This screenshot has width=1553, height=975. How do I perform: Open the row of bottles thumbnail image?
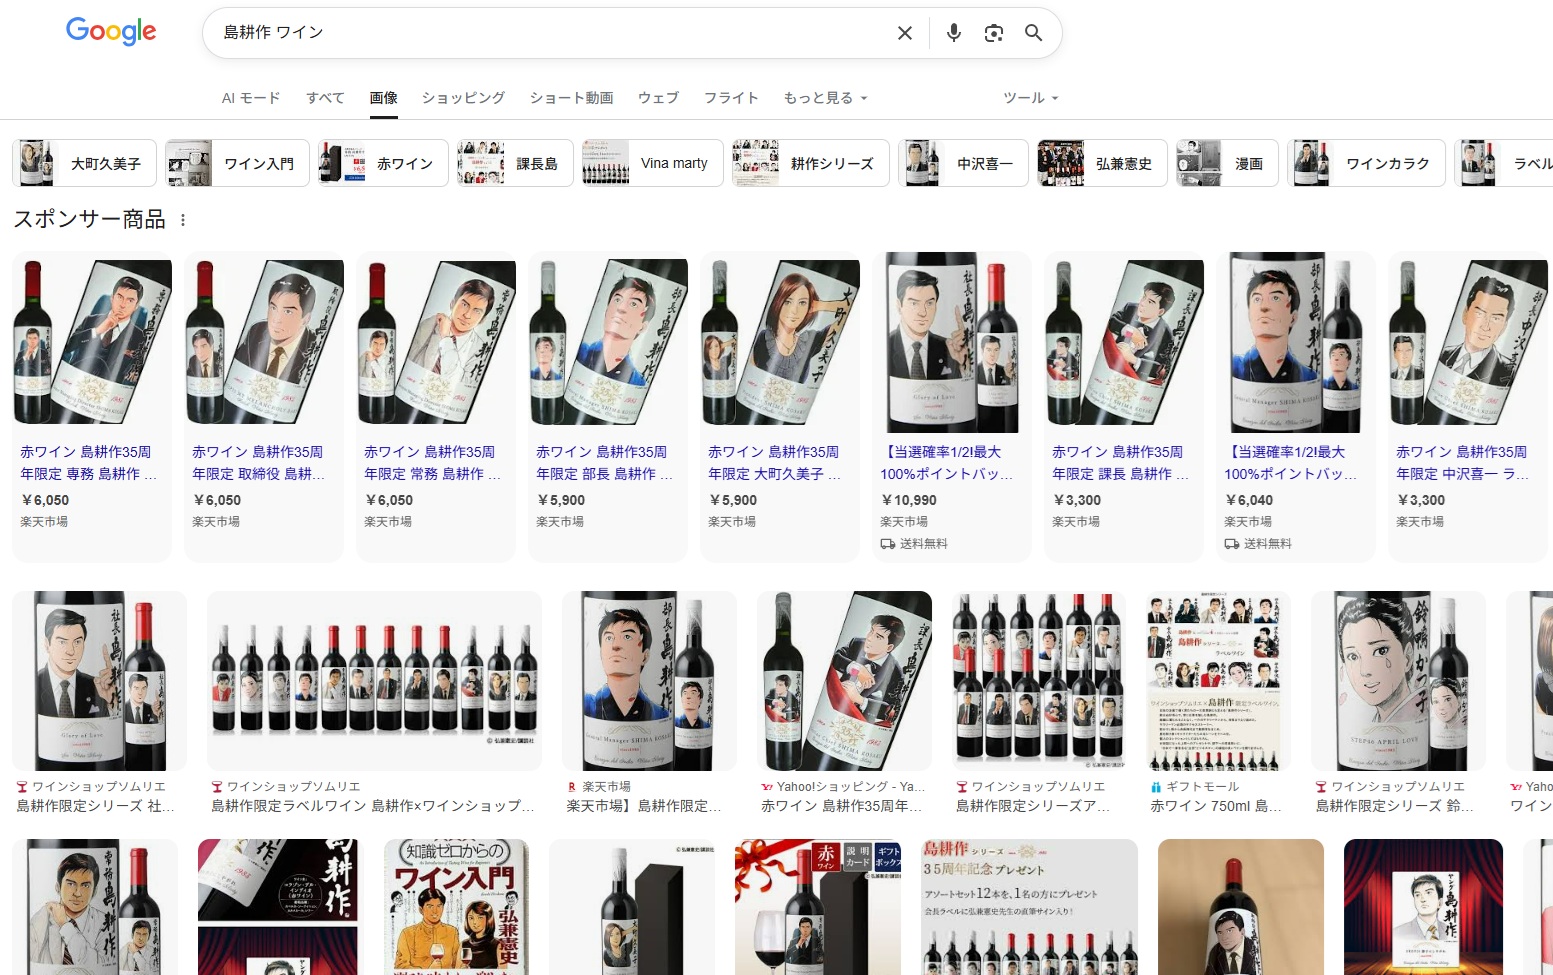[x=374, y=680]
